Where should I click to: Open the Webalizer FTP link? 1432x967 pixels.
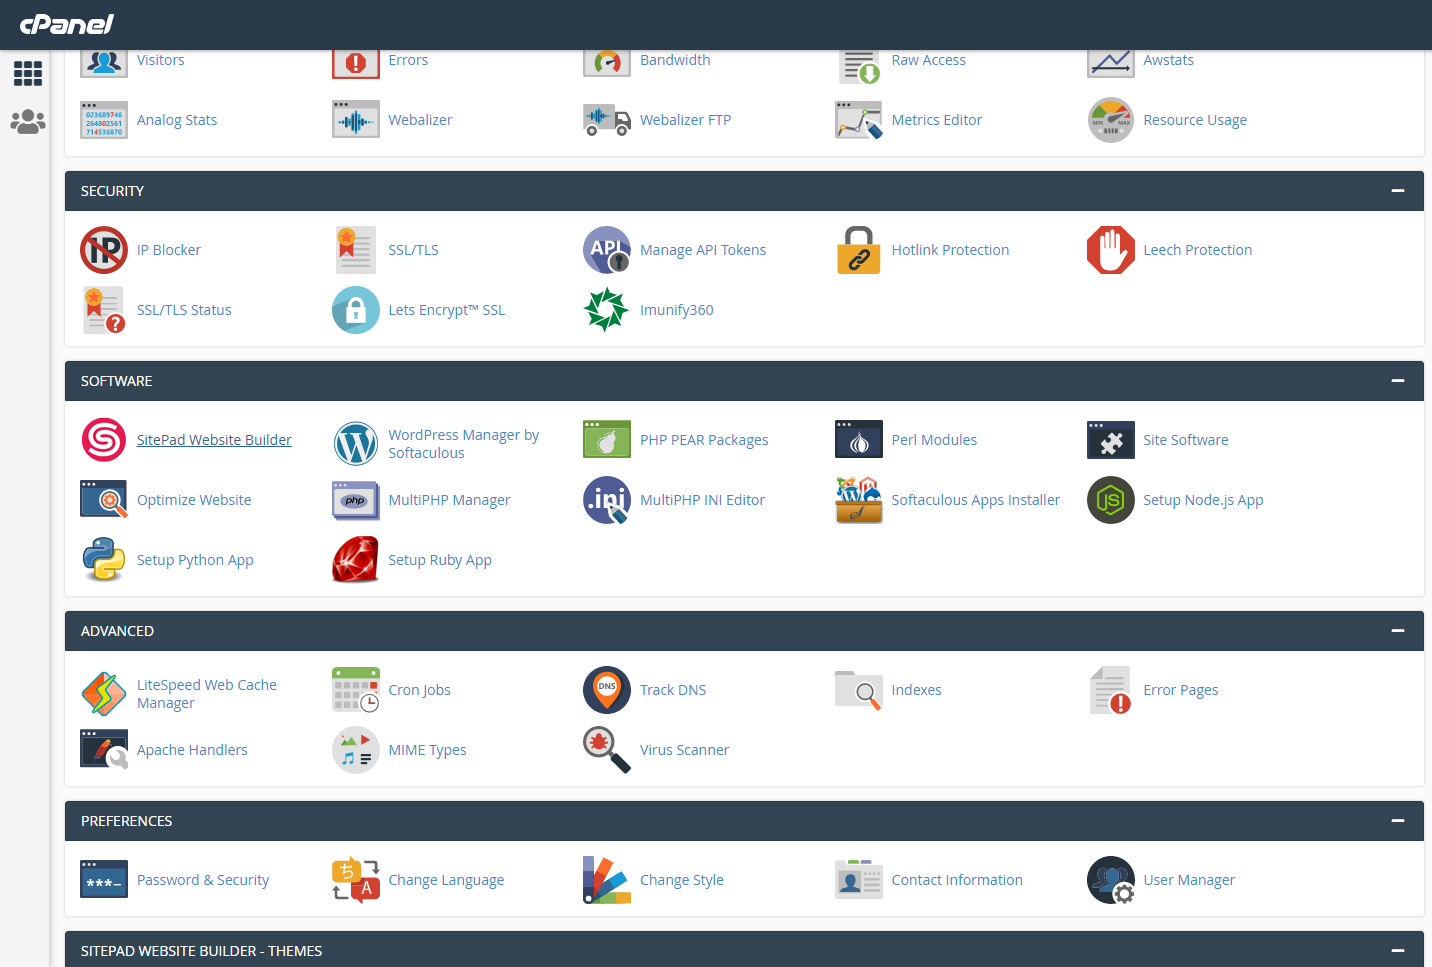(x=685, y=120)
